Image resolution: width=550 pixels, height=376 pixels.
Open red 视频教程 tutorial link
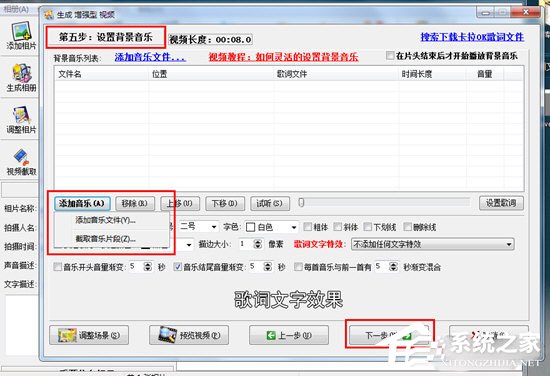click(x=283, y=56)
